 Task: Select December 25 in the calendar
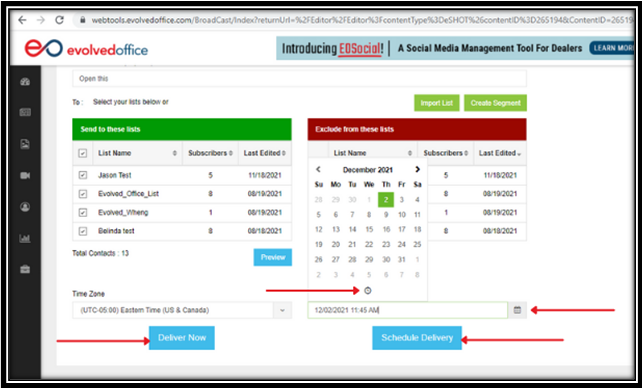(417, 244)
